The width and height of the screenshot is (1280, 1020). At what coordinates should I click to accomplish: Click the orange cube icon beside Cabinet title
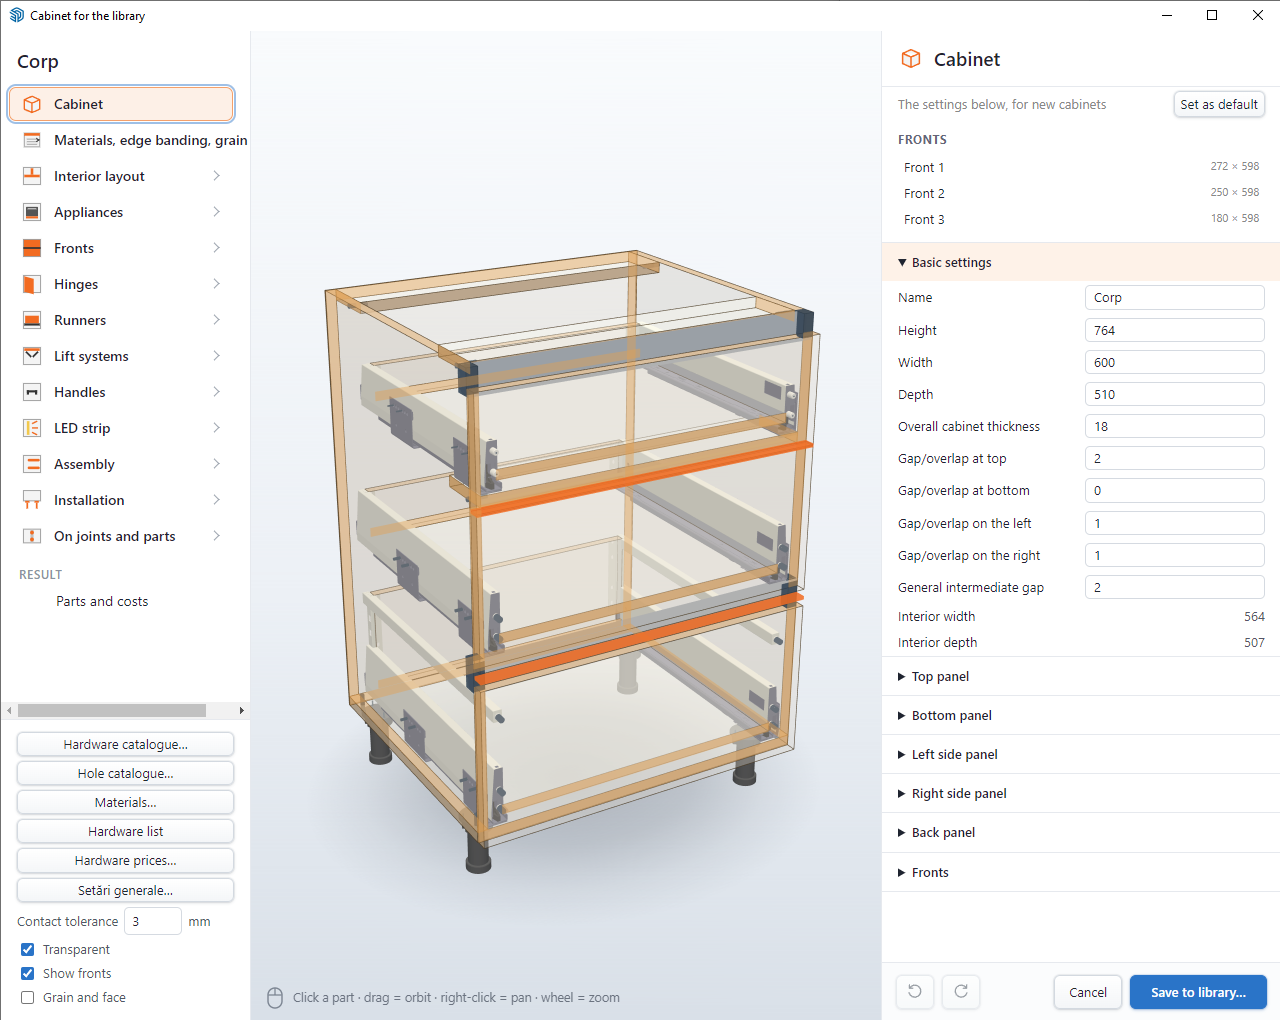pos(911,59)
